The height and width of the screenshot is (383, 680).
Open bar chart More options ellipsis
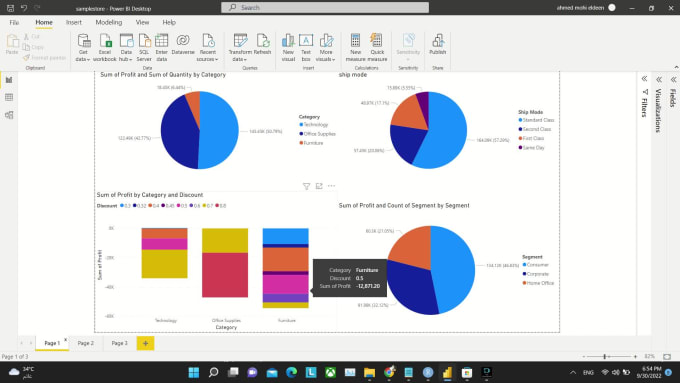(331, 186)
